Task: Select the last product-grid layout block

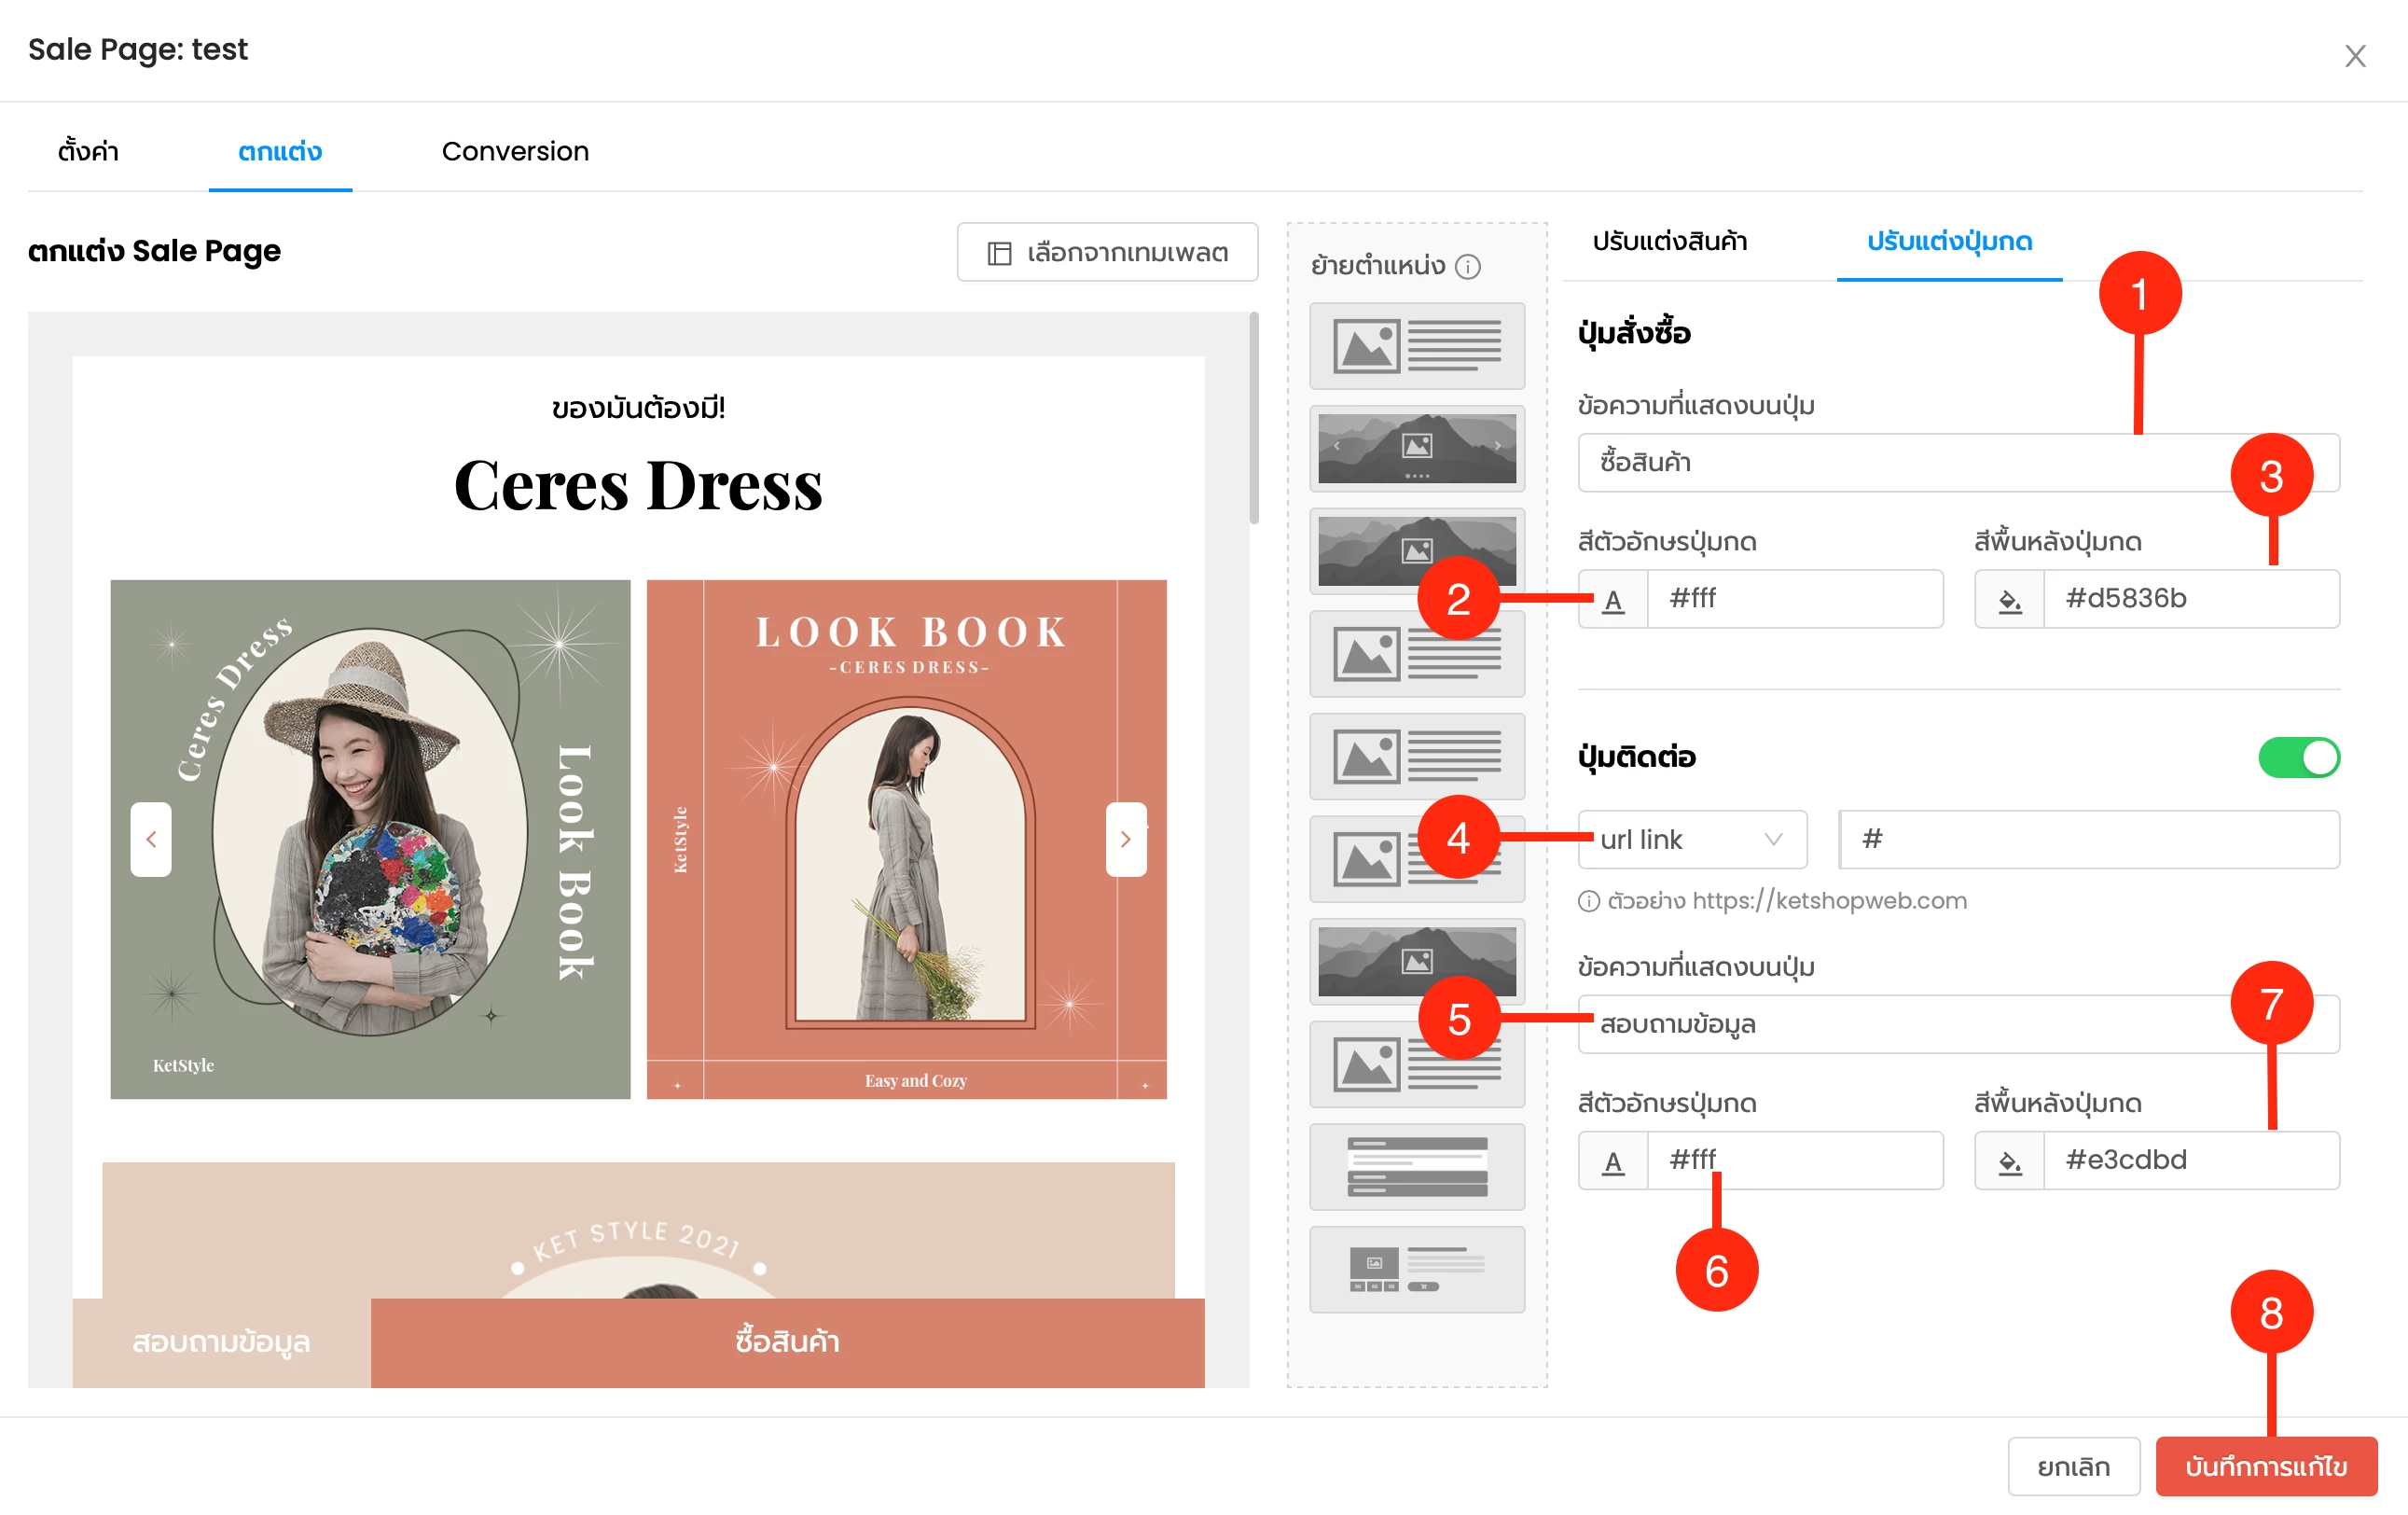Action: (1417, 1269)
